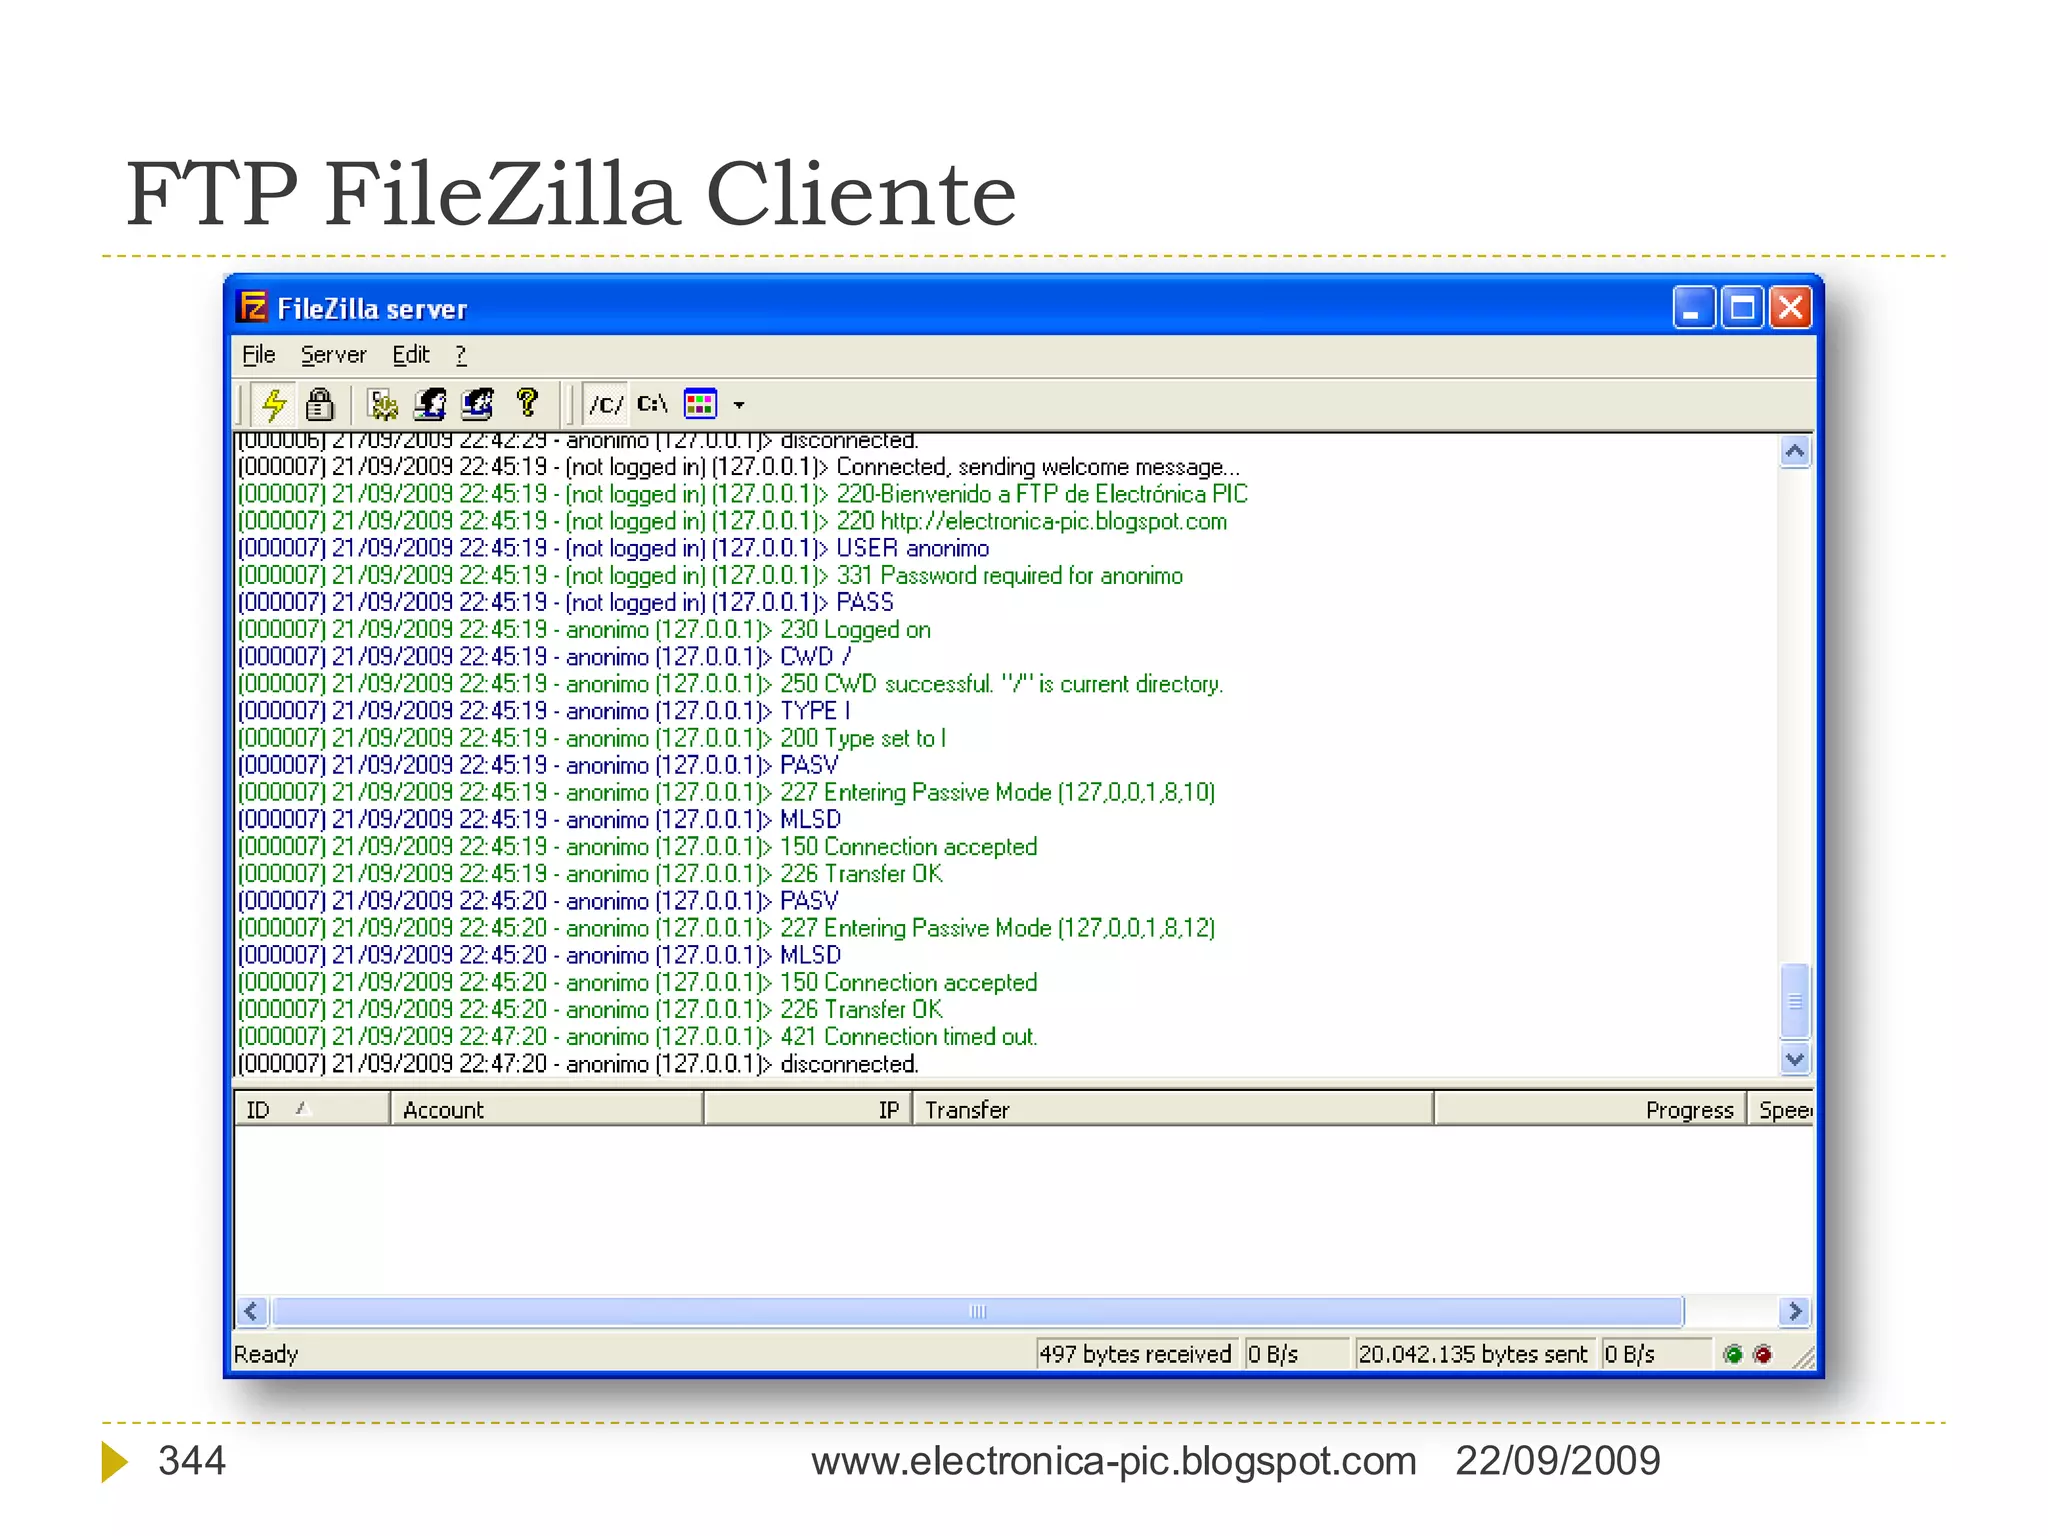Select the C:\ path display toggle

(652, 404)
